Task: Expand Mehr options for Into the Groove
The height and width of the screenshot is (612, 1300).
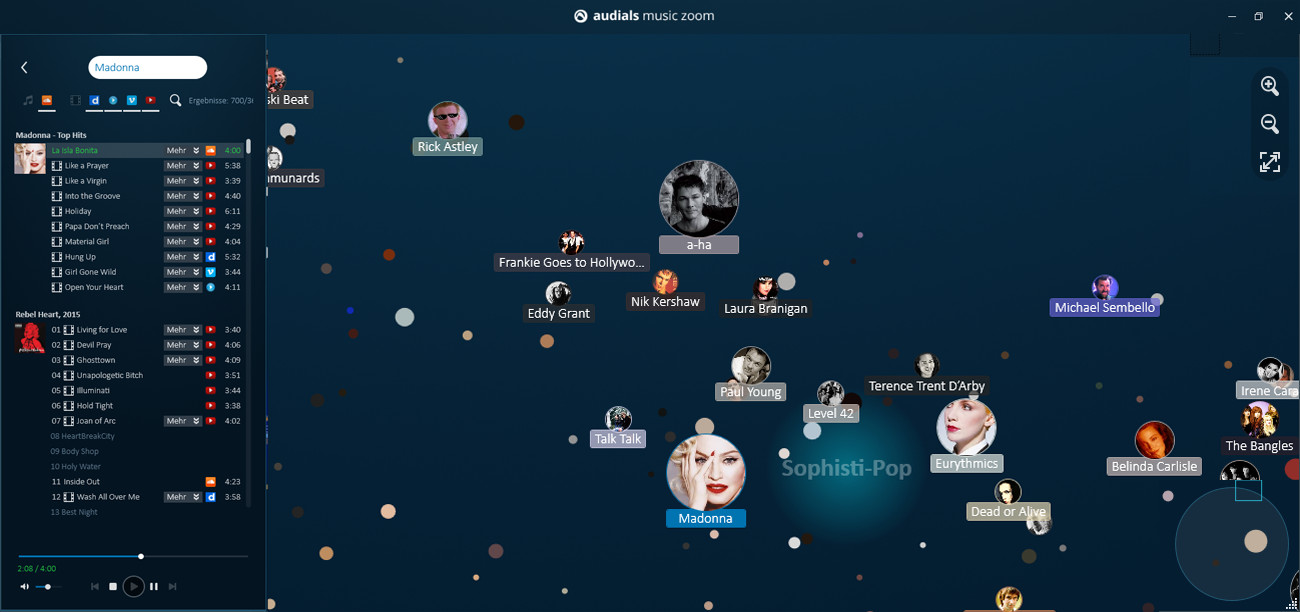Action: (x=183, y=196)
